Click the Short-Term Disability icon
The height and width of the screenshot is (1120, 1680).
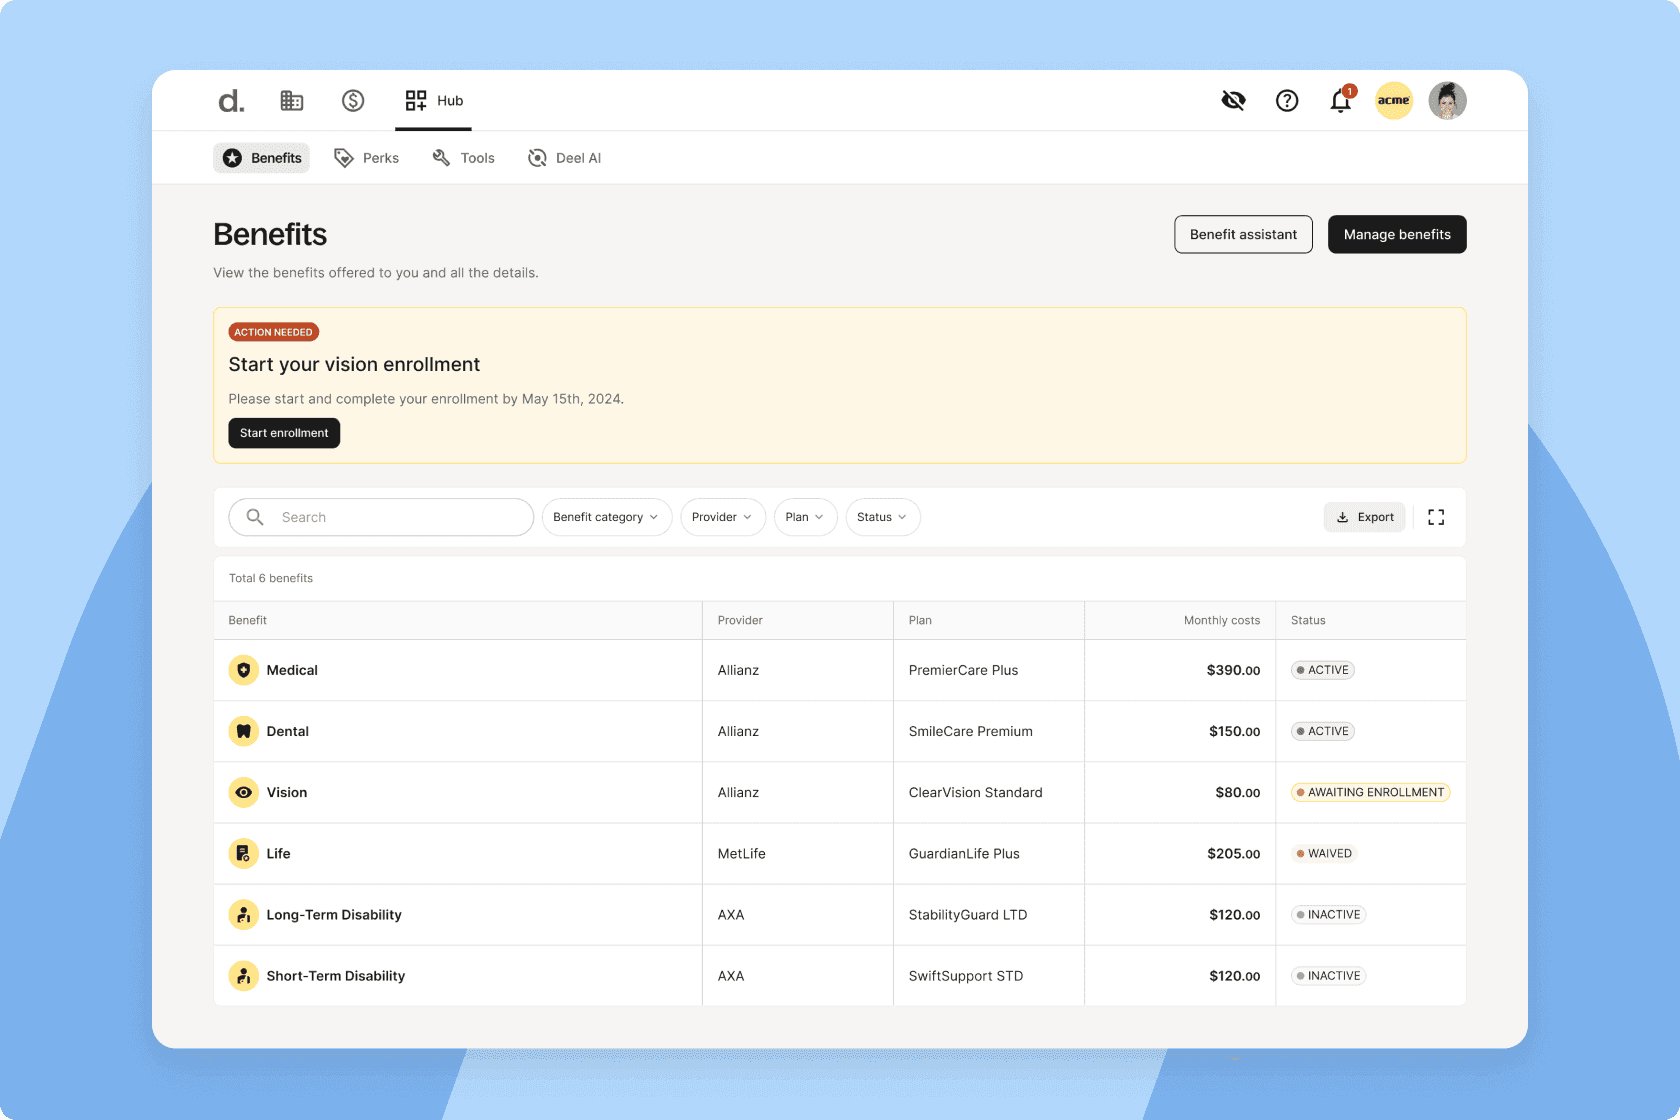click(243, 975)
